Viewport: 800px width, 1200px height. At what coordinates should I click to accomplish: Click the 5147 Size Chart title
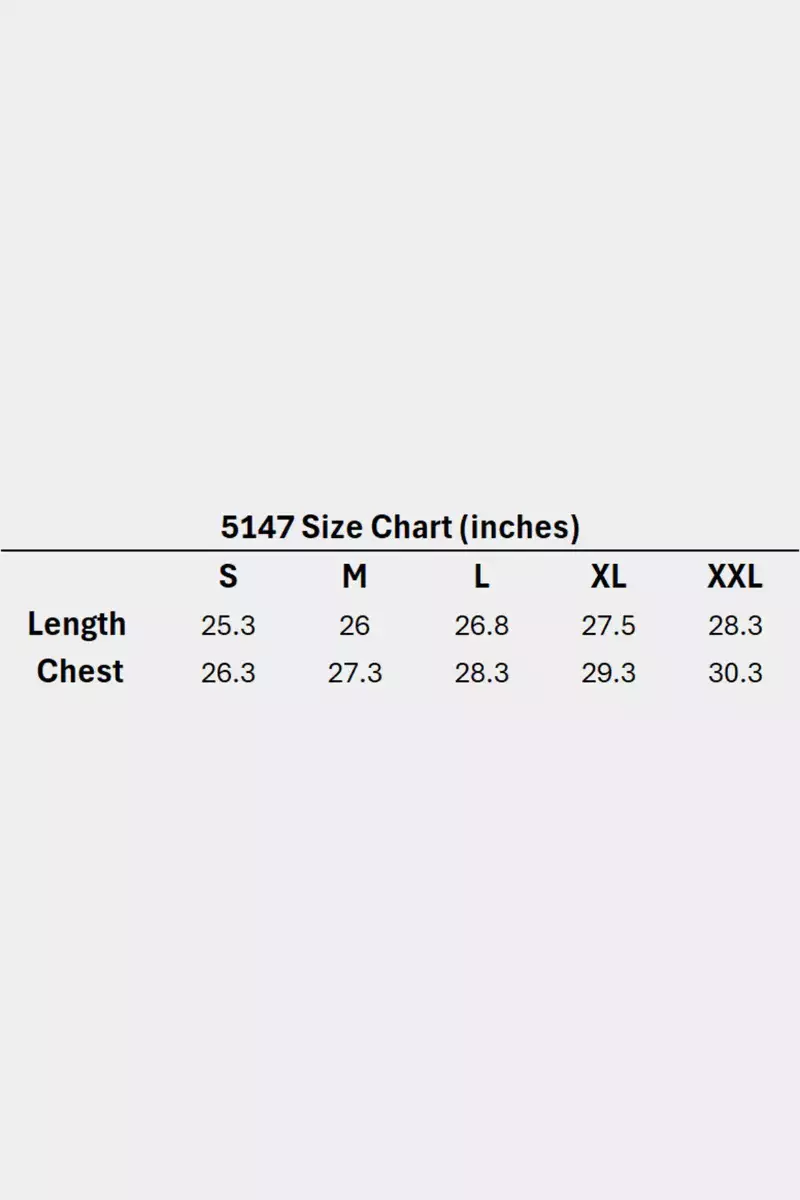click(400, 526)
